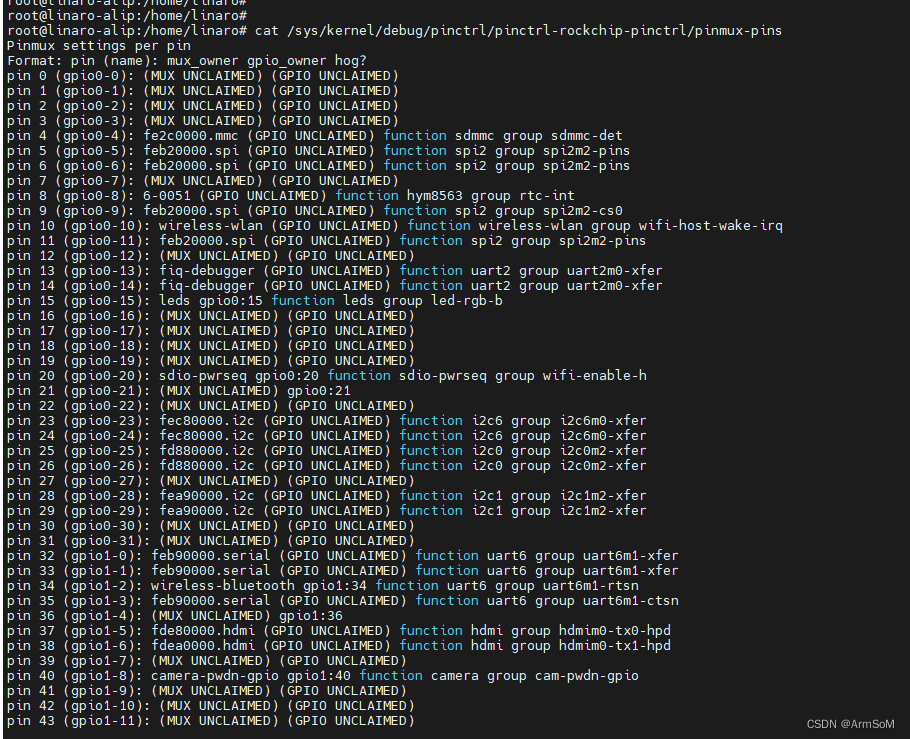The width and height of the screenshot is (910, 739).
Task: Click pin 24 i2c6m0-xfer line
Action: click(326, 436)
